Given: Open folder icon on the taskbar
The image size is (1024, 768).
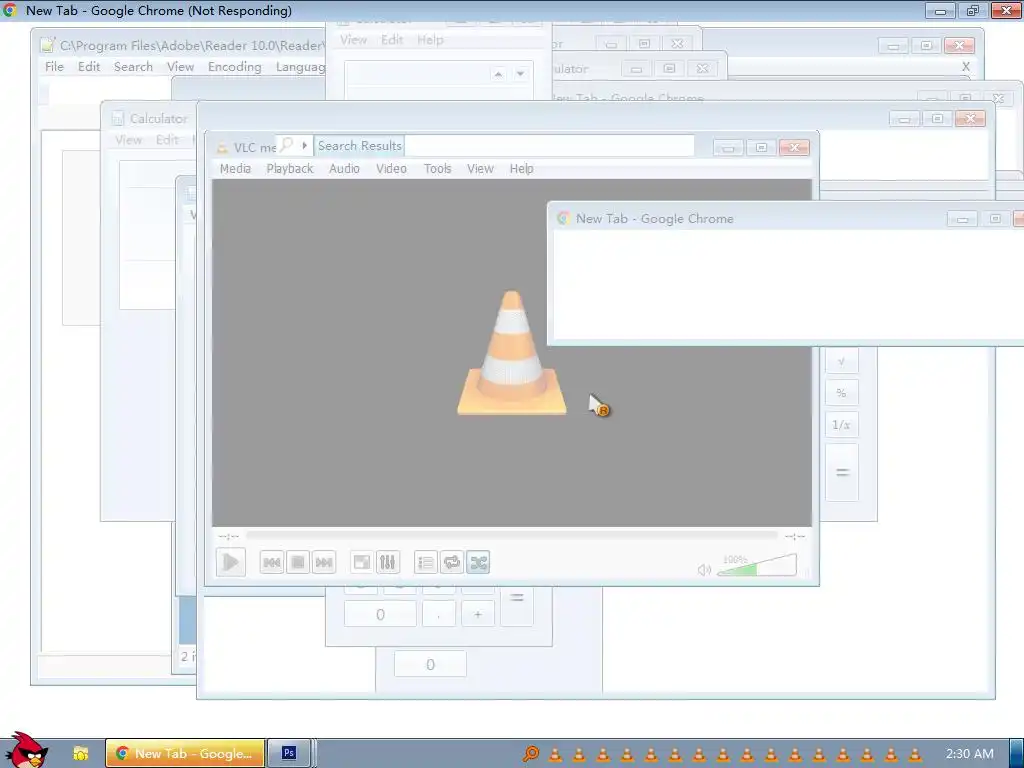Looking at the screenshot, I should [80, 753].
